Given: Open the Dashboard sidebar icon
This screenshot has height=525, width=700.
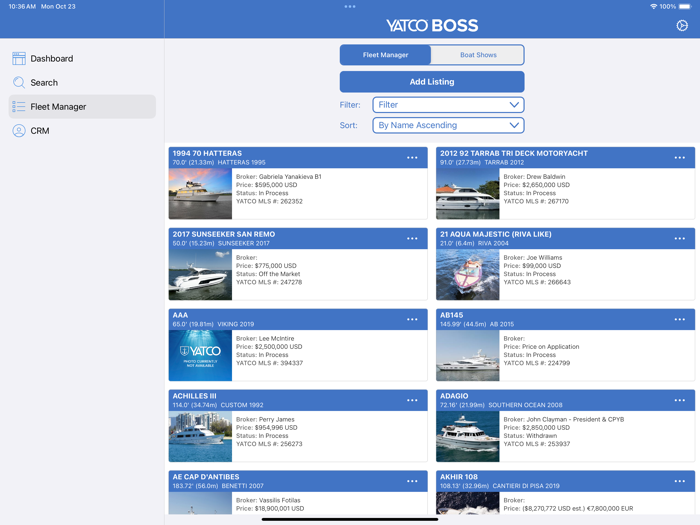Looking at the screenshot, I should tap(19, 58).
